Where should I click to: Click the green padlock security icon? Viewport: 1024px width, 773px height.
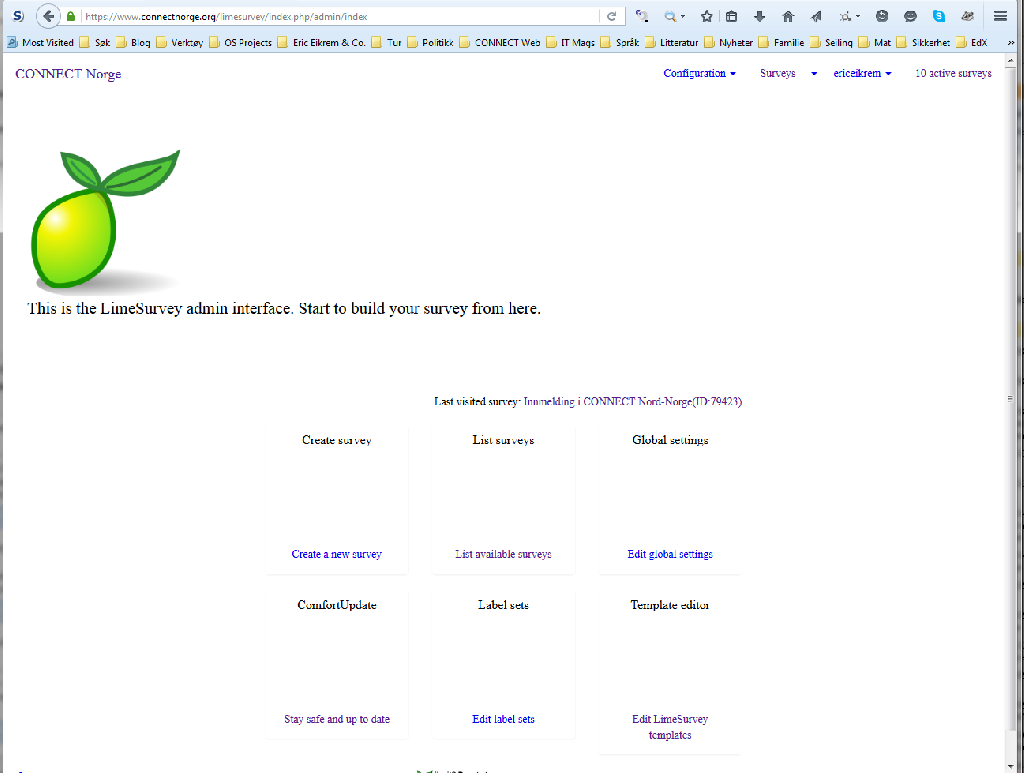pyautogui.click(x=71, y=16)
